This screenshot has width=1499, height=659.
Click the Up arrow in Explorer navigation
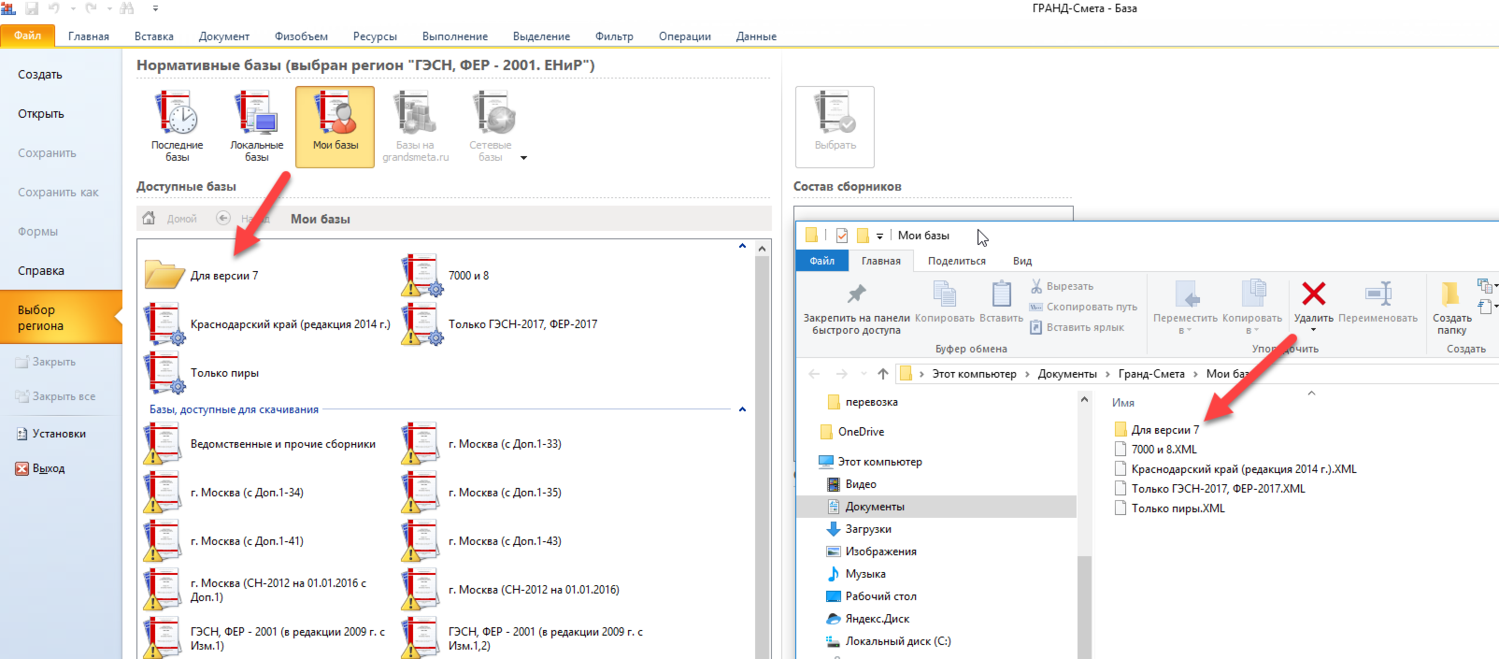pos(882,374)
